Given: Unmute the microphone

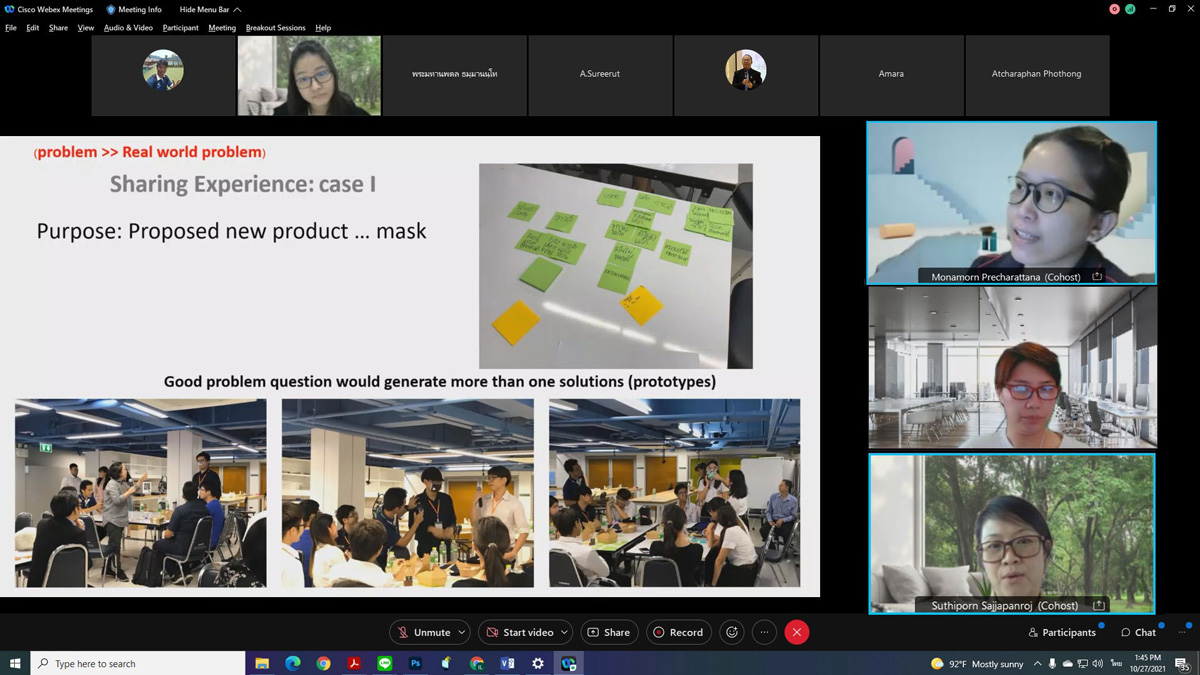Looking at the screenshot, I should coord(424,632).
